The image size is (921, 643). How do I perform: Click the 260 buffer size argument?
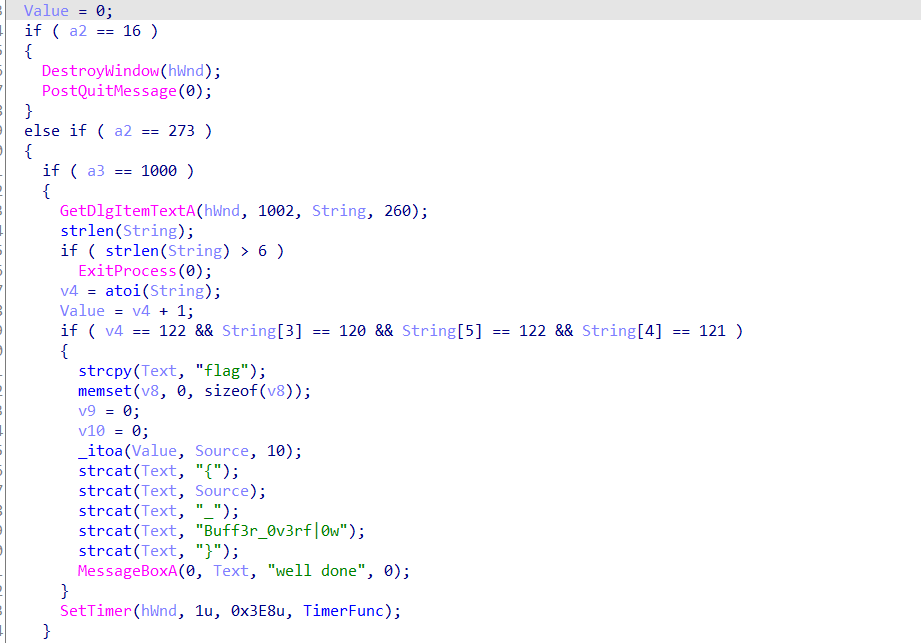398,211
